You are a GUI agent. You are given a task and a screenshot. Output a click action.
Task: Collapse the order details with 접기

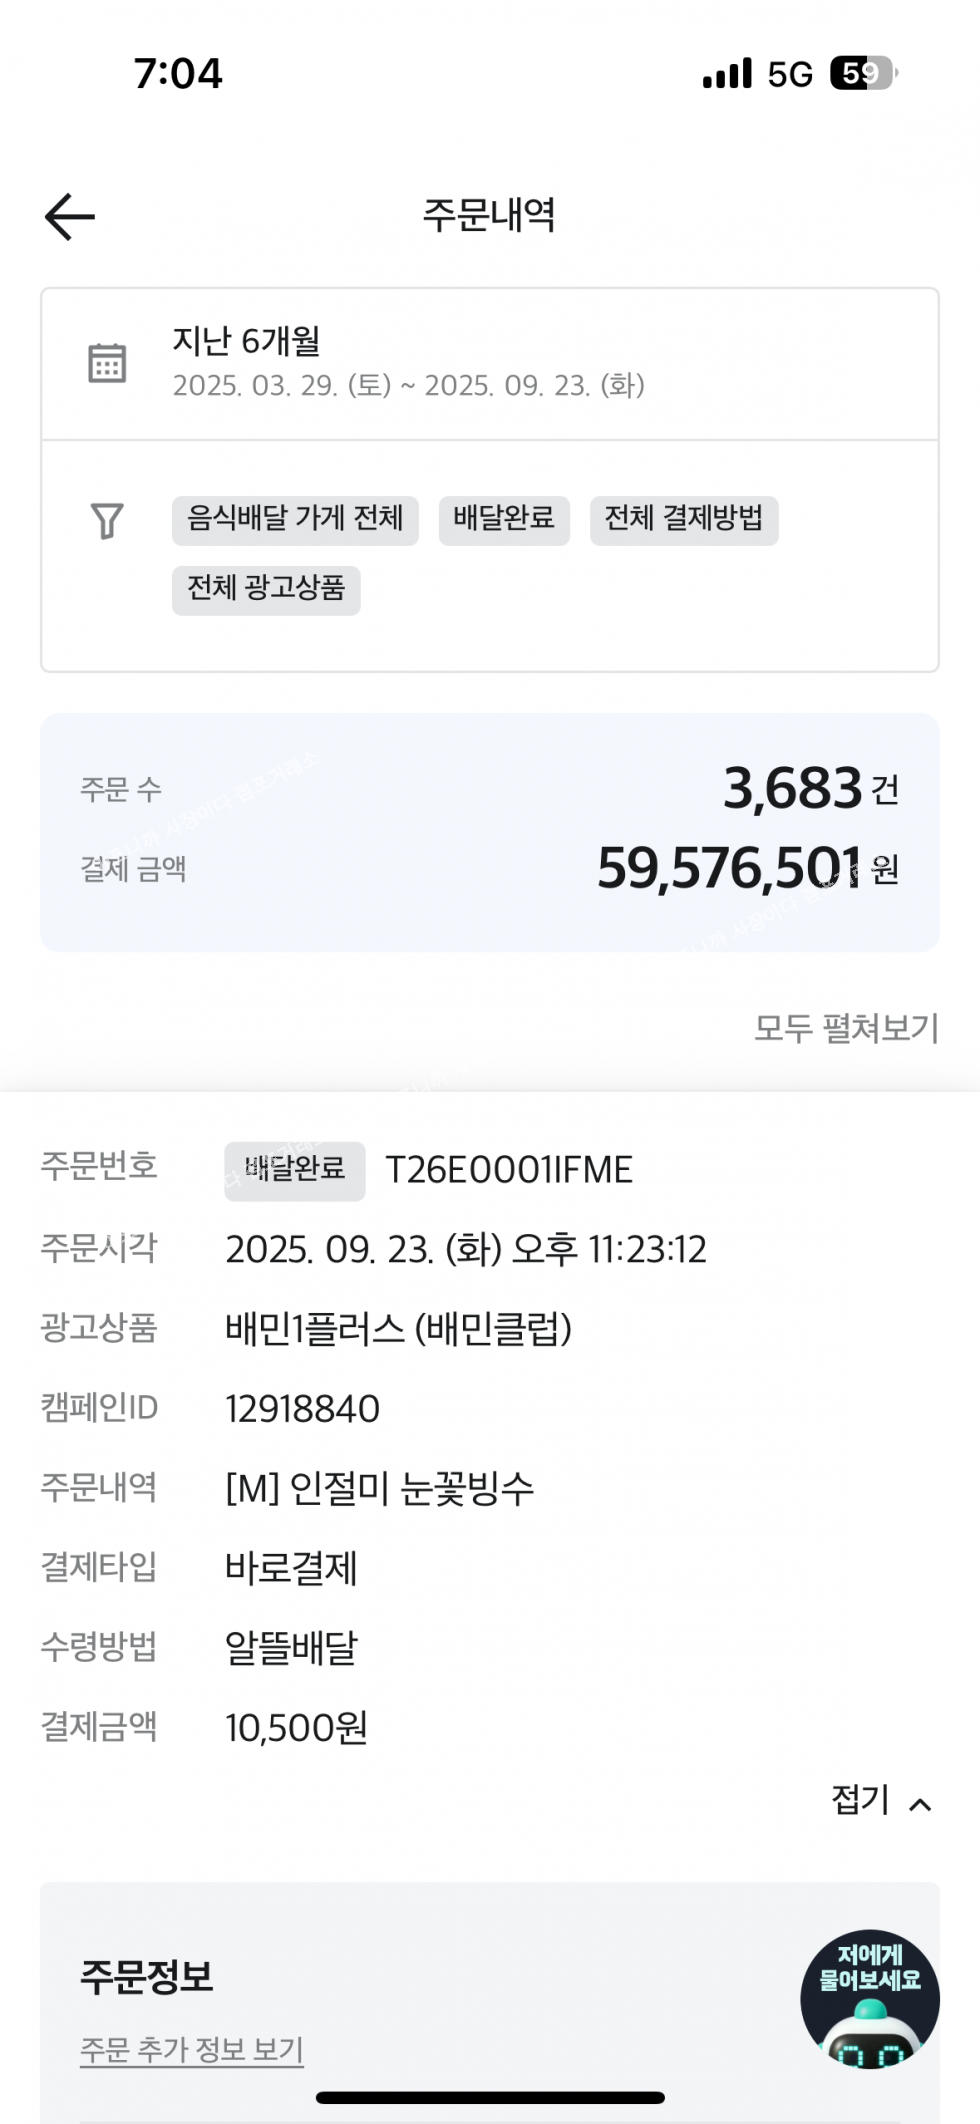pyautogui.click(x=861, y=1800)
